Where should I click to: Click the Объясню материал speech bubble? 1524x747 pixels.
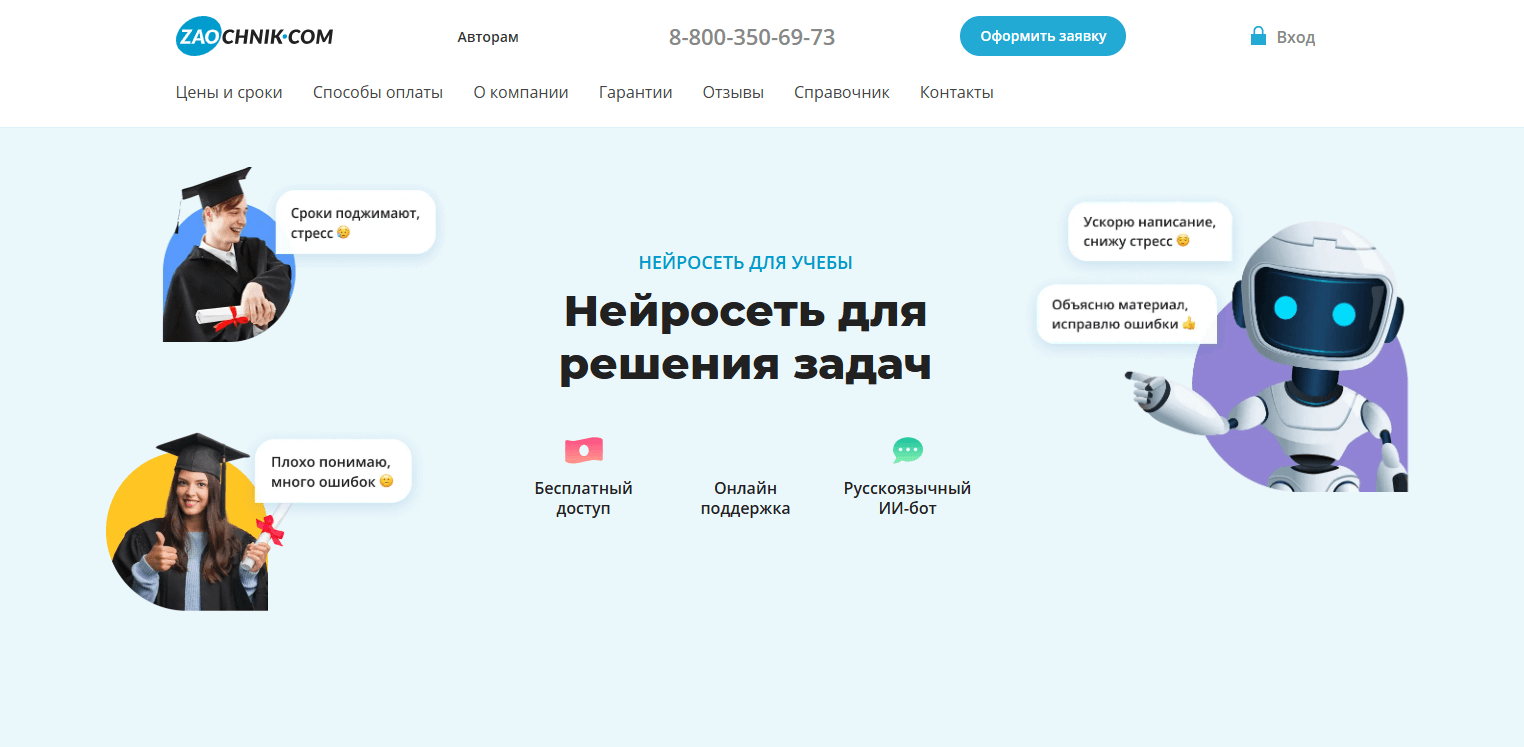point(1126,314)
